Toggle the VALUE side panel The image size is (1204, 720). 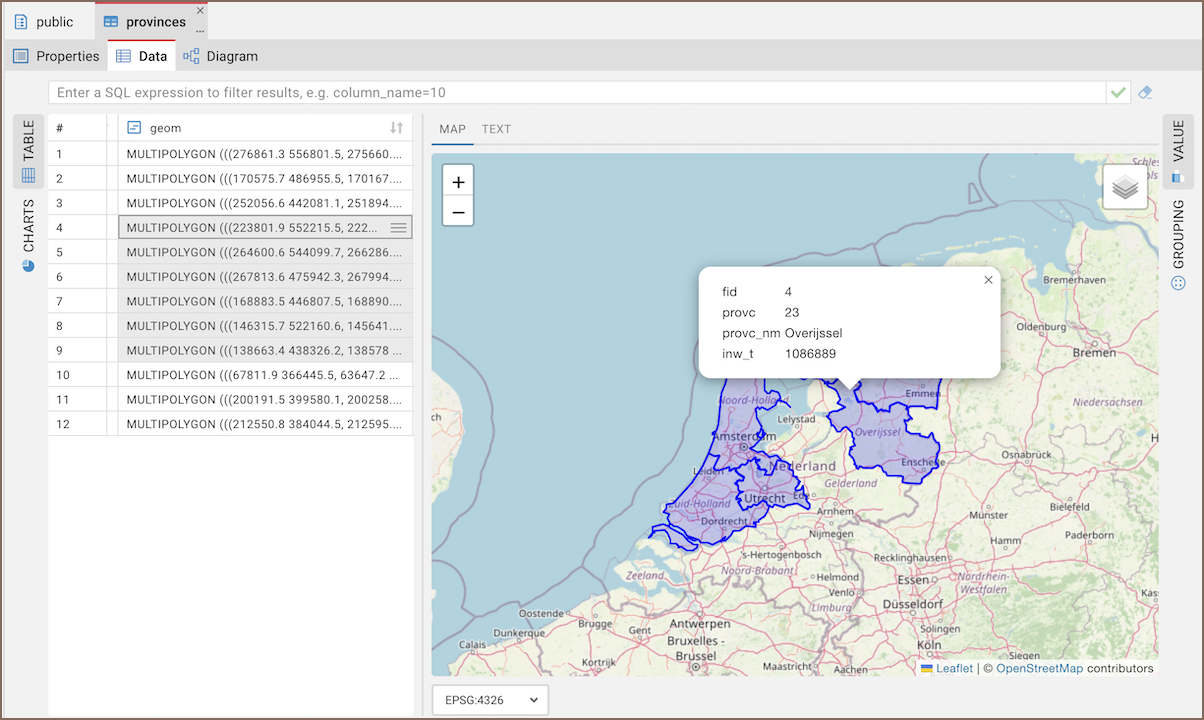click(x=1177, y=150)
